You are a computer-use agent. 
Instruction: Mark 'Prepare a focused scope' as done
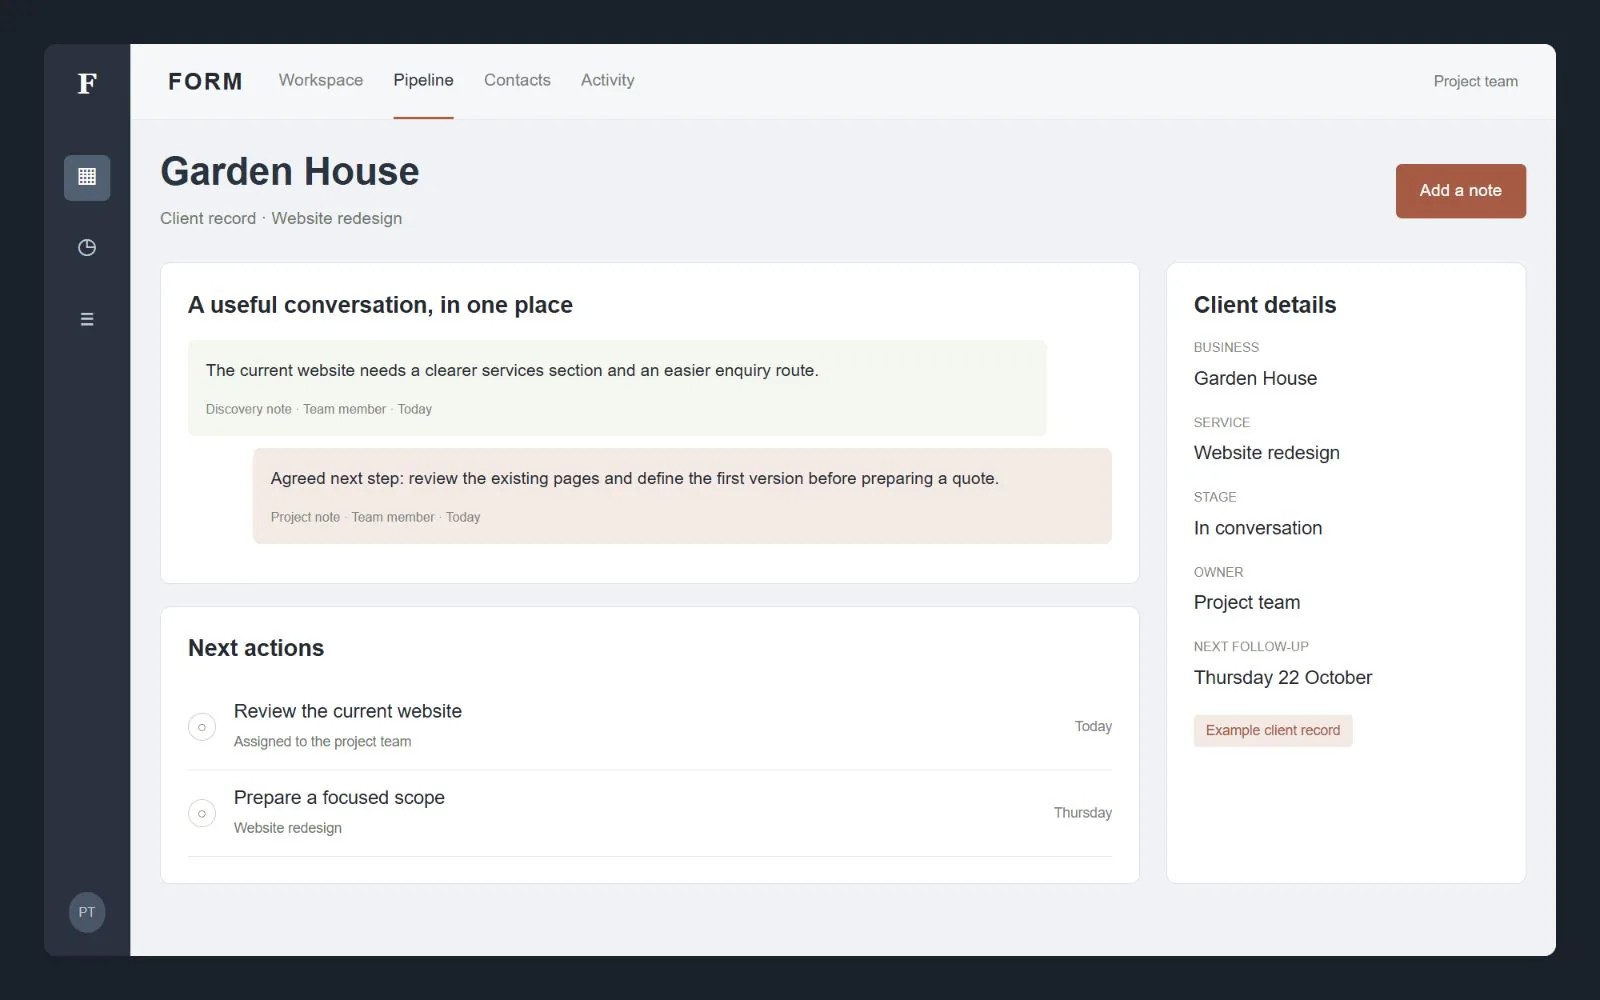pos(202,813)
